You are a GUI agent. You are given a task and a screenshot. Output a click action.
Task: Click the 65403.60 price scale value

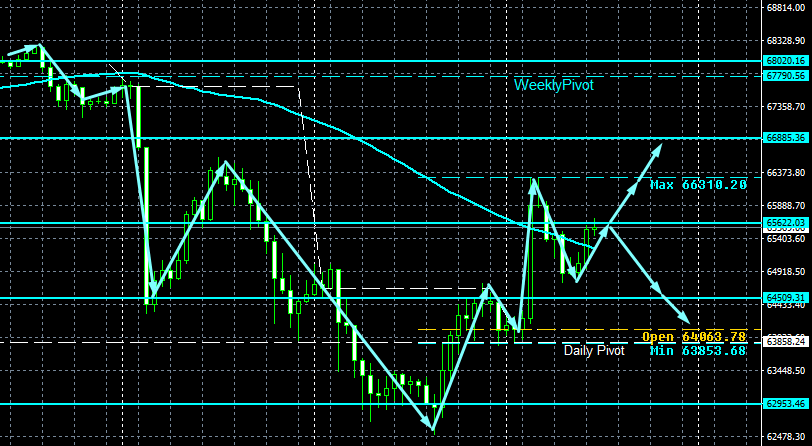786,239
